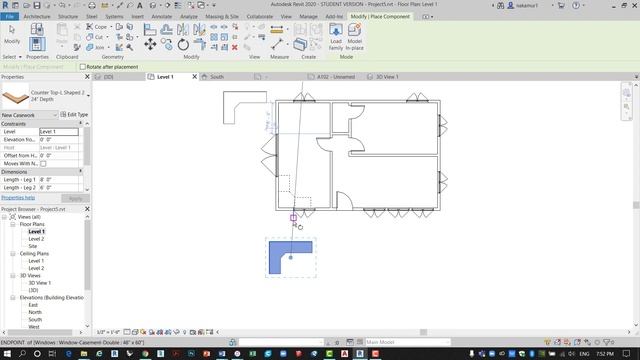
Task: Click the Scale tool icon
Action: (224, 37)
